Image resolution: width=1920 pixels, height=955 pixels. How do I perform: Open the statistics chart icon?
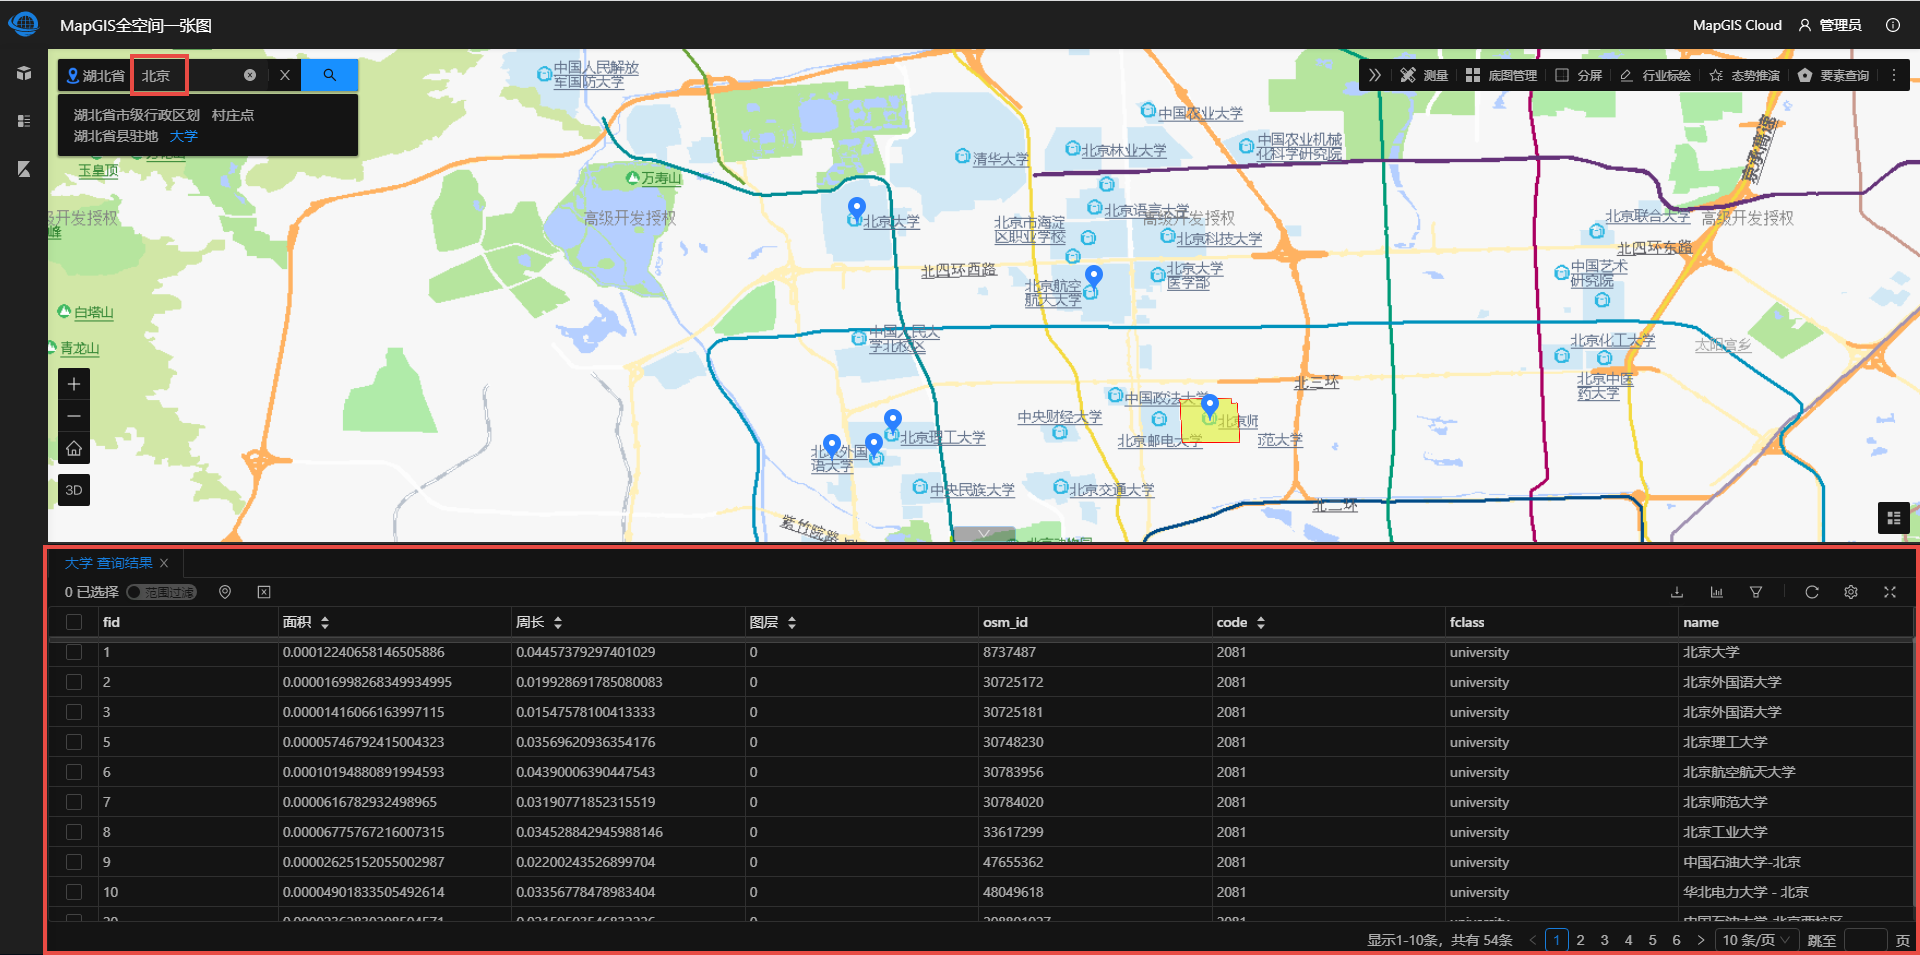[1716, 592]
